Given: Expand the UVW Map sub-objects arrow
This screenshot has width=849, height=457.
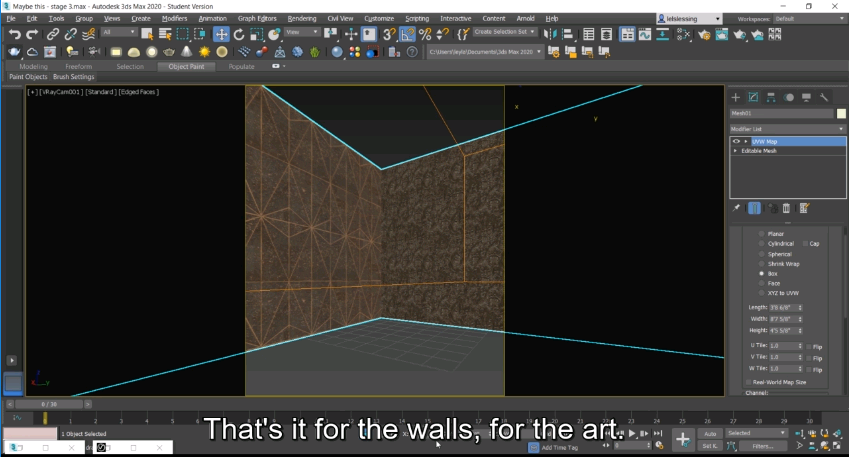Looking at the screenshot, I should (x=746, y=141).
